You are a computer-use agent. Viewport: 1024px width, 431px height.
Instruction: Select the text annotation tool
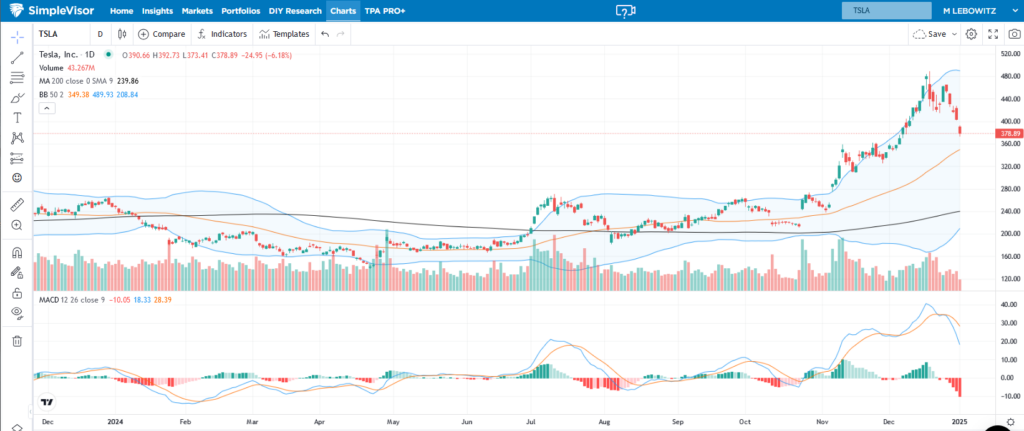tap(18, 118)
